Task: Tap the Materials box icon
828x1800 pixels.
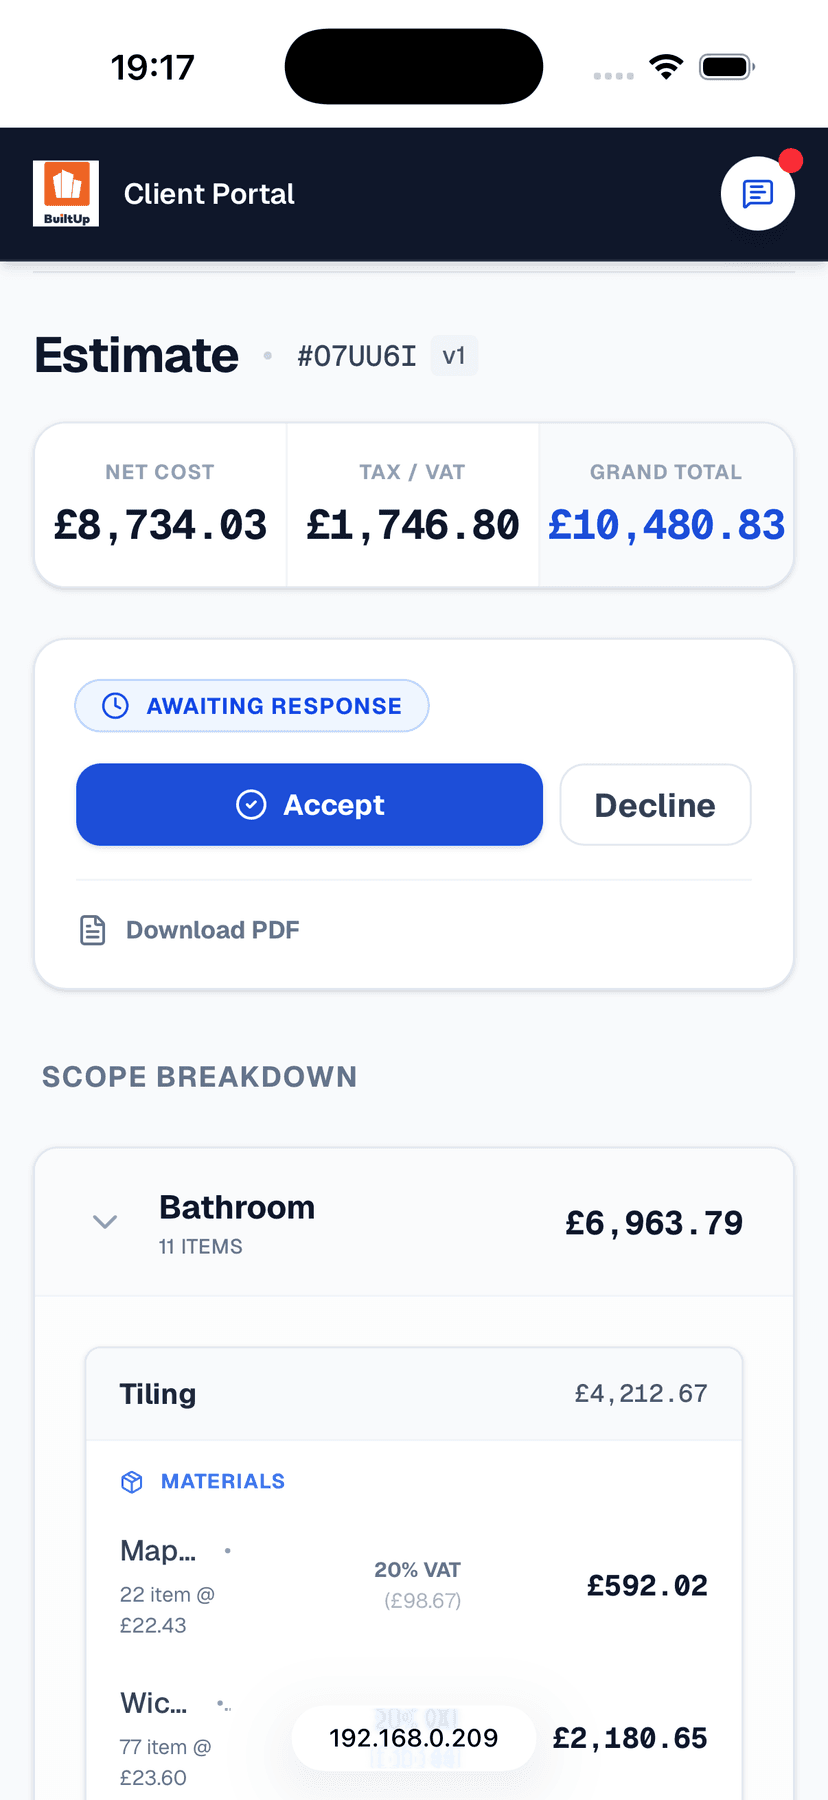Action: pyautogui.click(x=132, y=1482)
